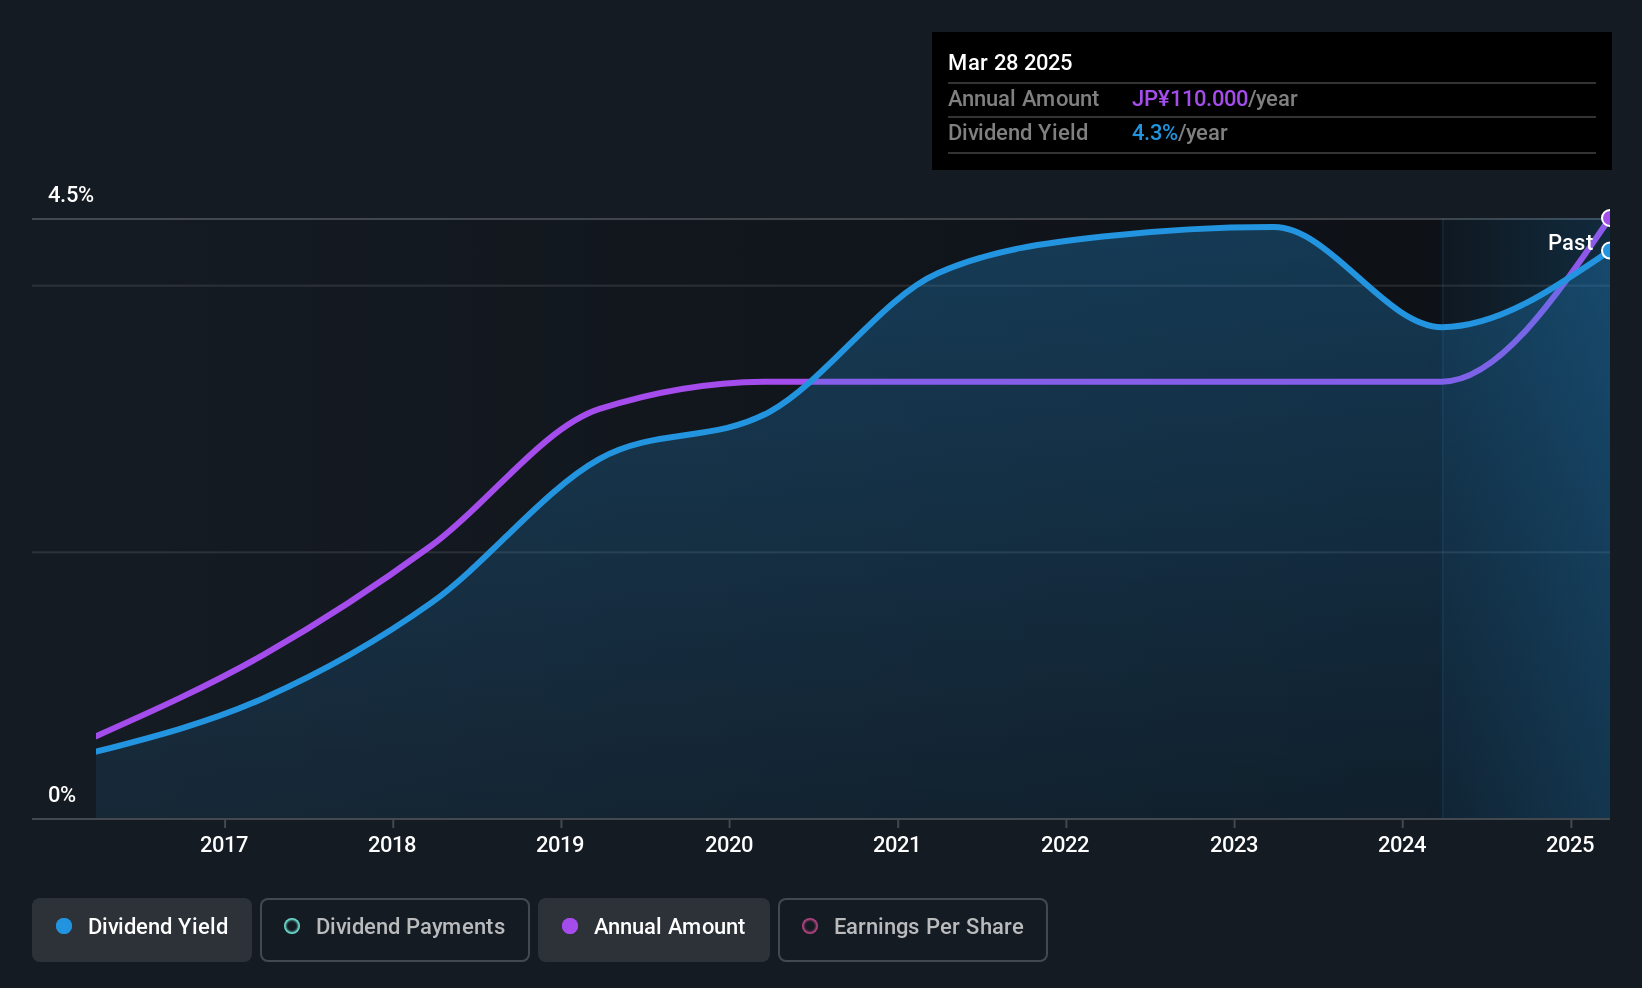Image resolution: width=1642 pixels, height=988 pixels.
Task: Select the purple Annual Amount end-point marker
Action: click(1608, 218)
